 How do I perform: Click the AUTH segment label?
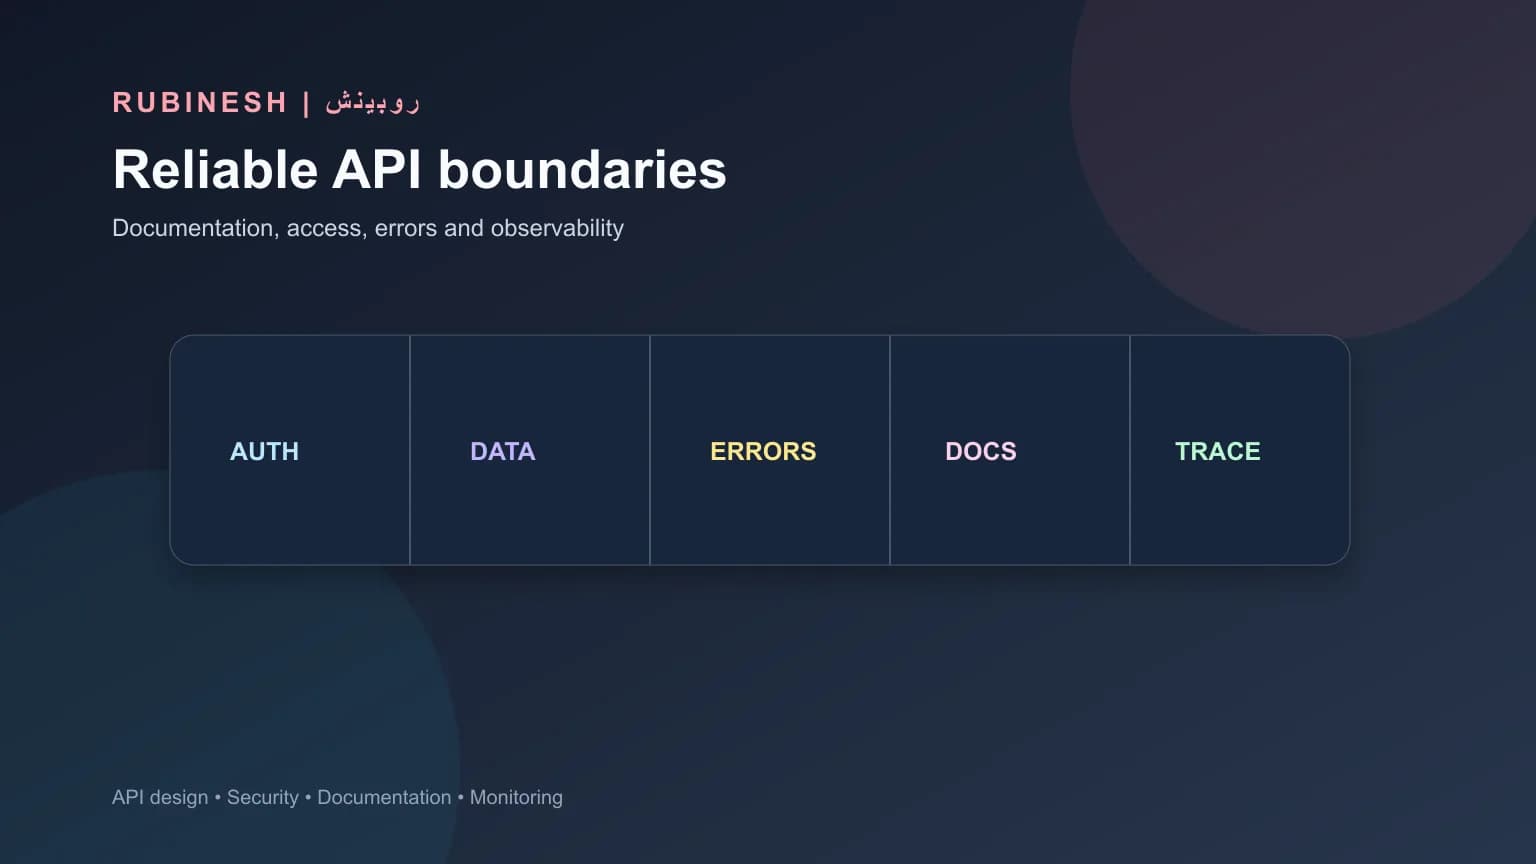click(264, 451)
